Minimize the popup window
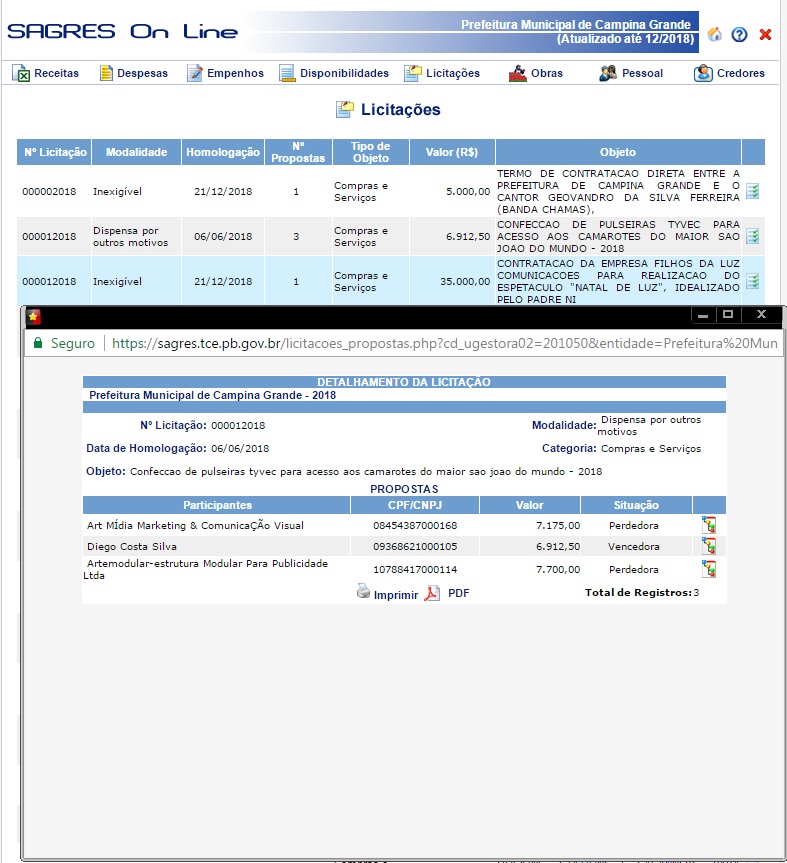Screen dimensions: 787x863 703,314
